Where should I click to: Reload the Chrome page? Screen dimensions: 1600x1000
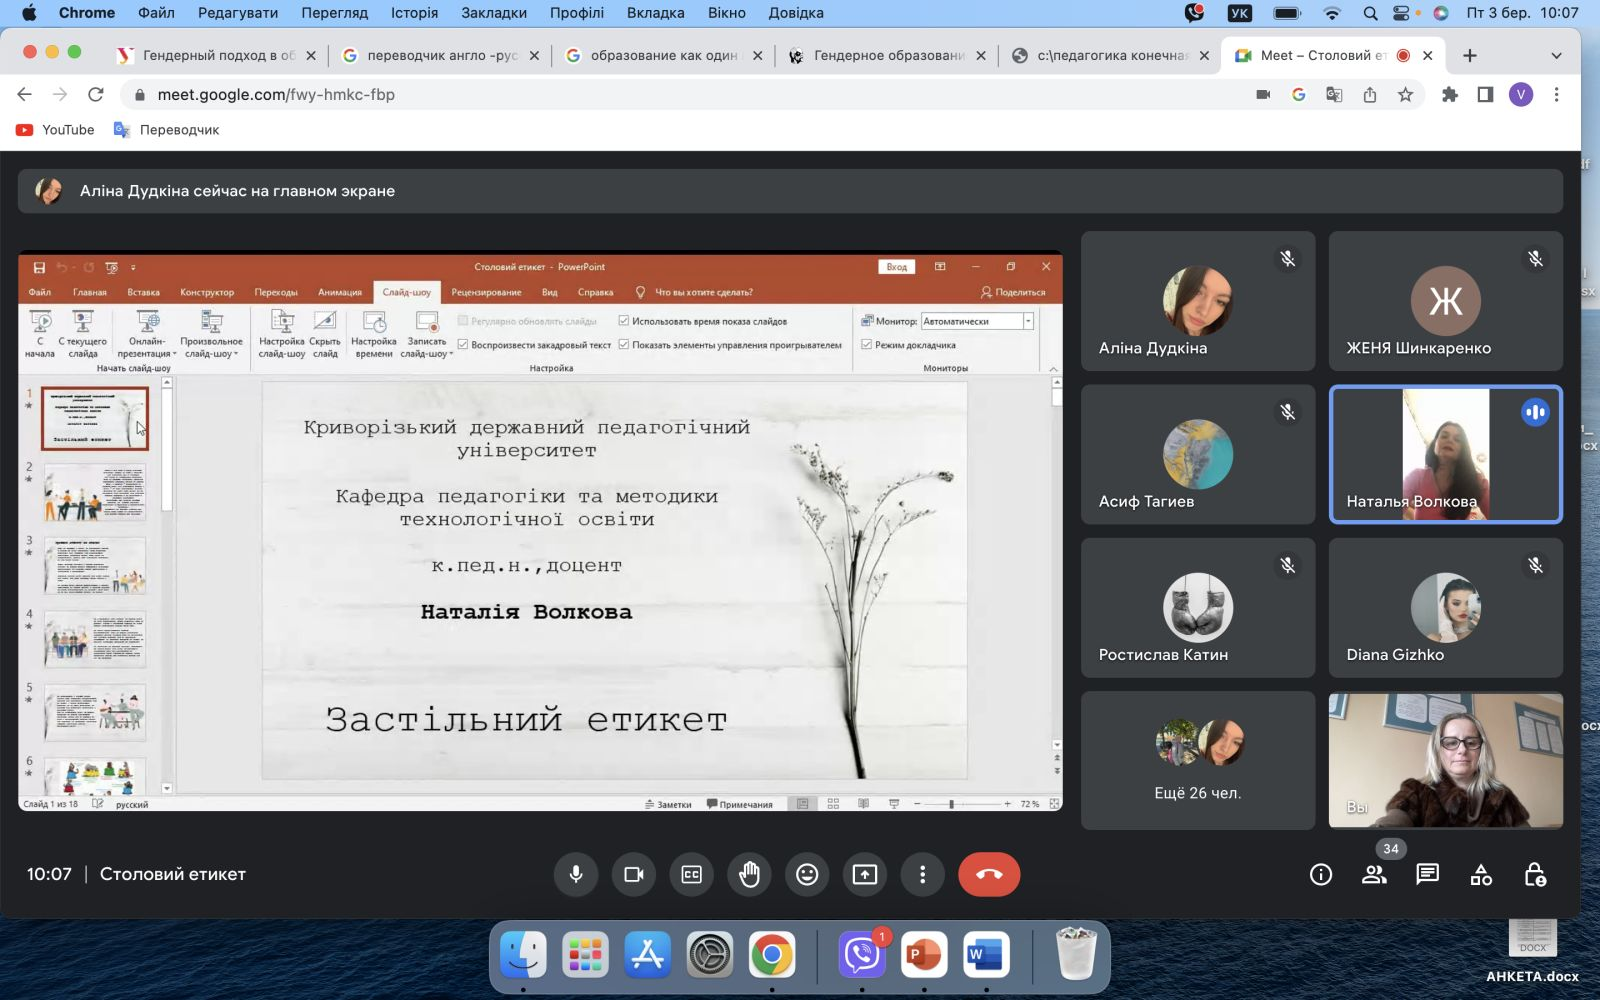[x=96, y=94]
